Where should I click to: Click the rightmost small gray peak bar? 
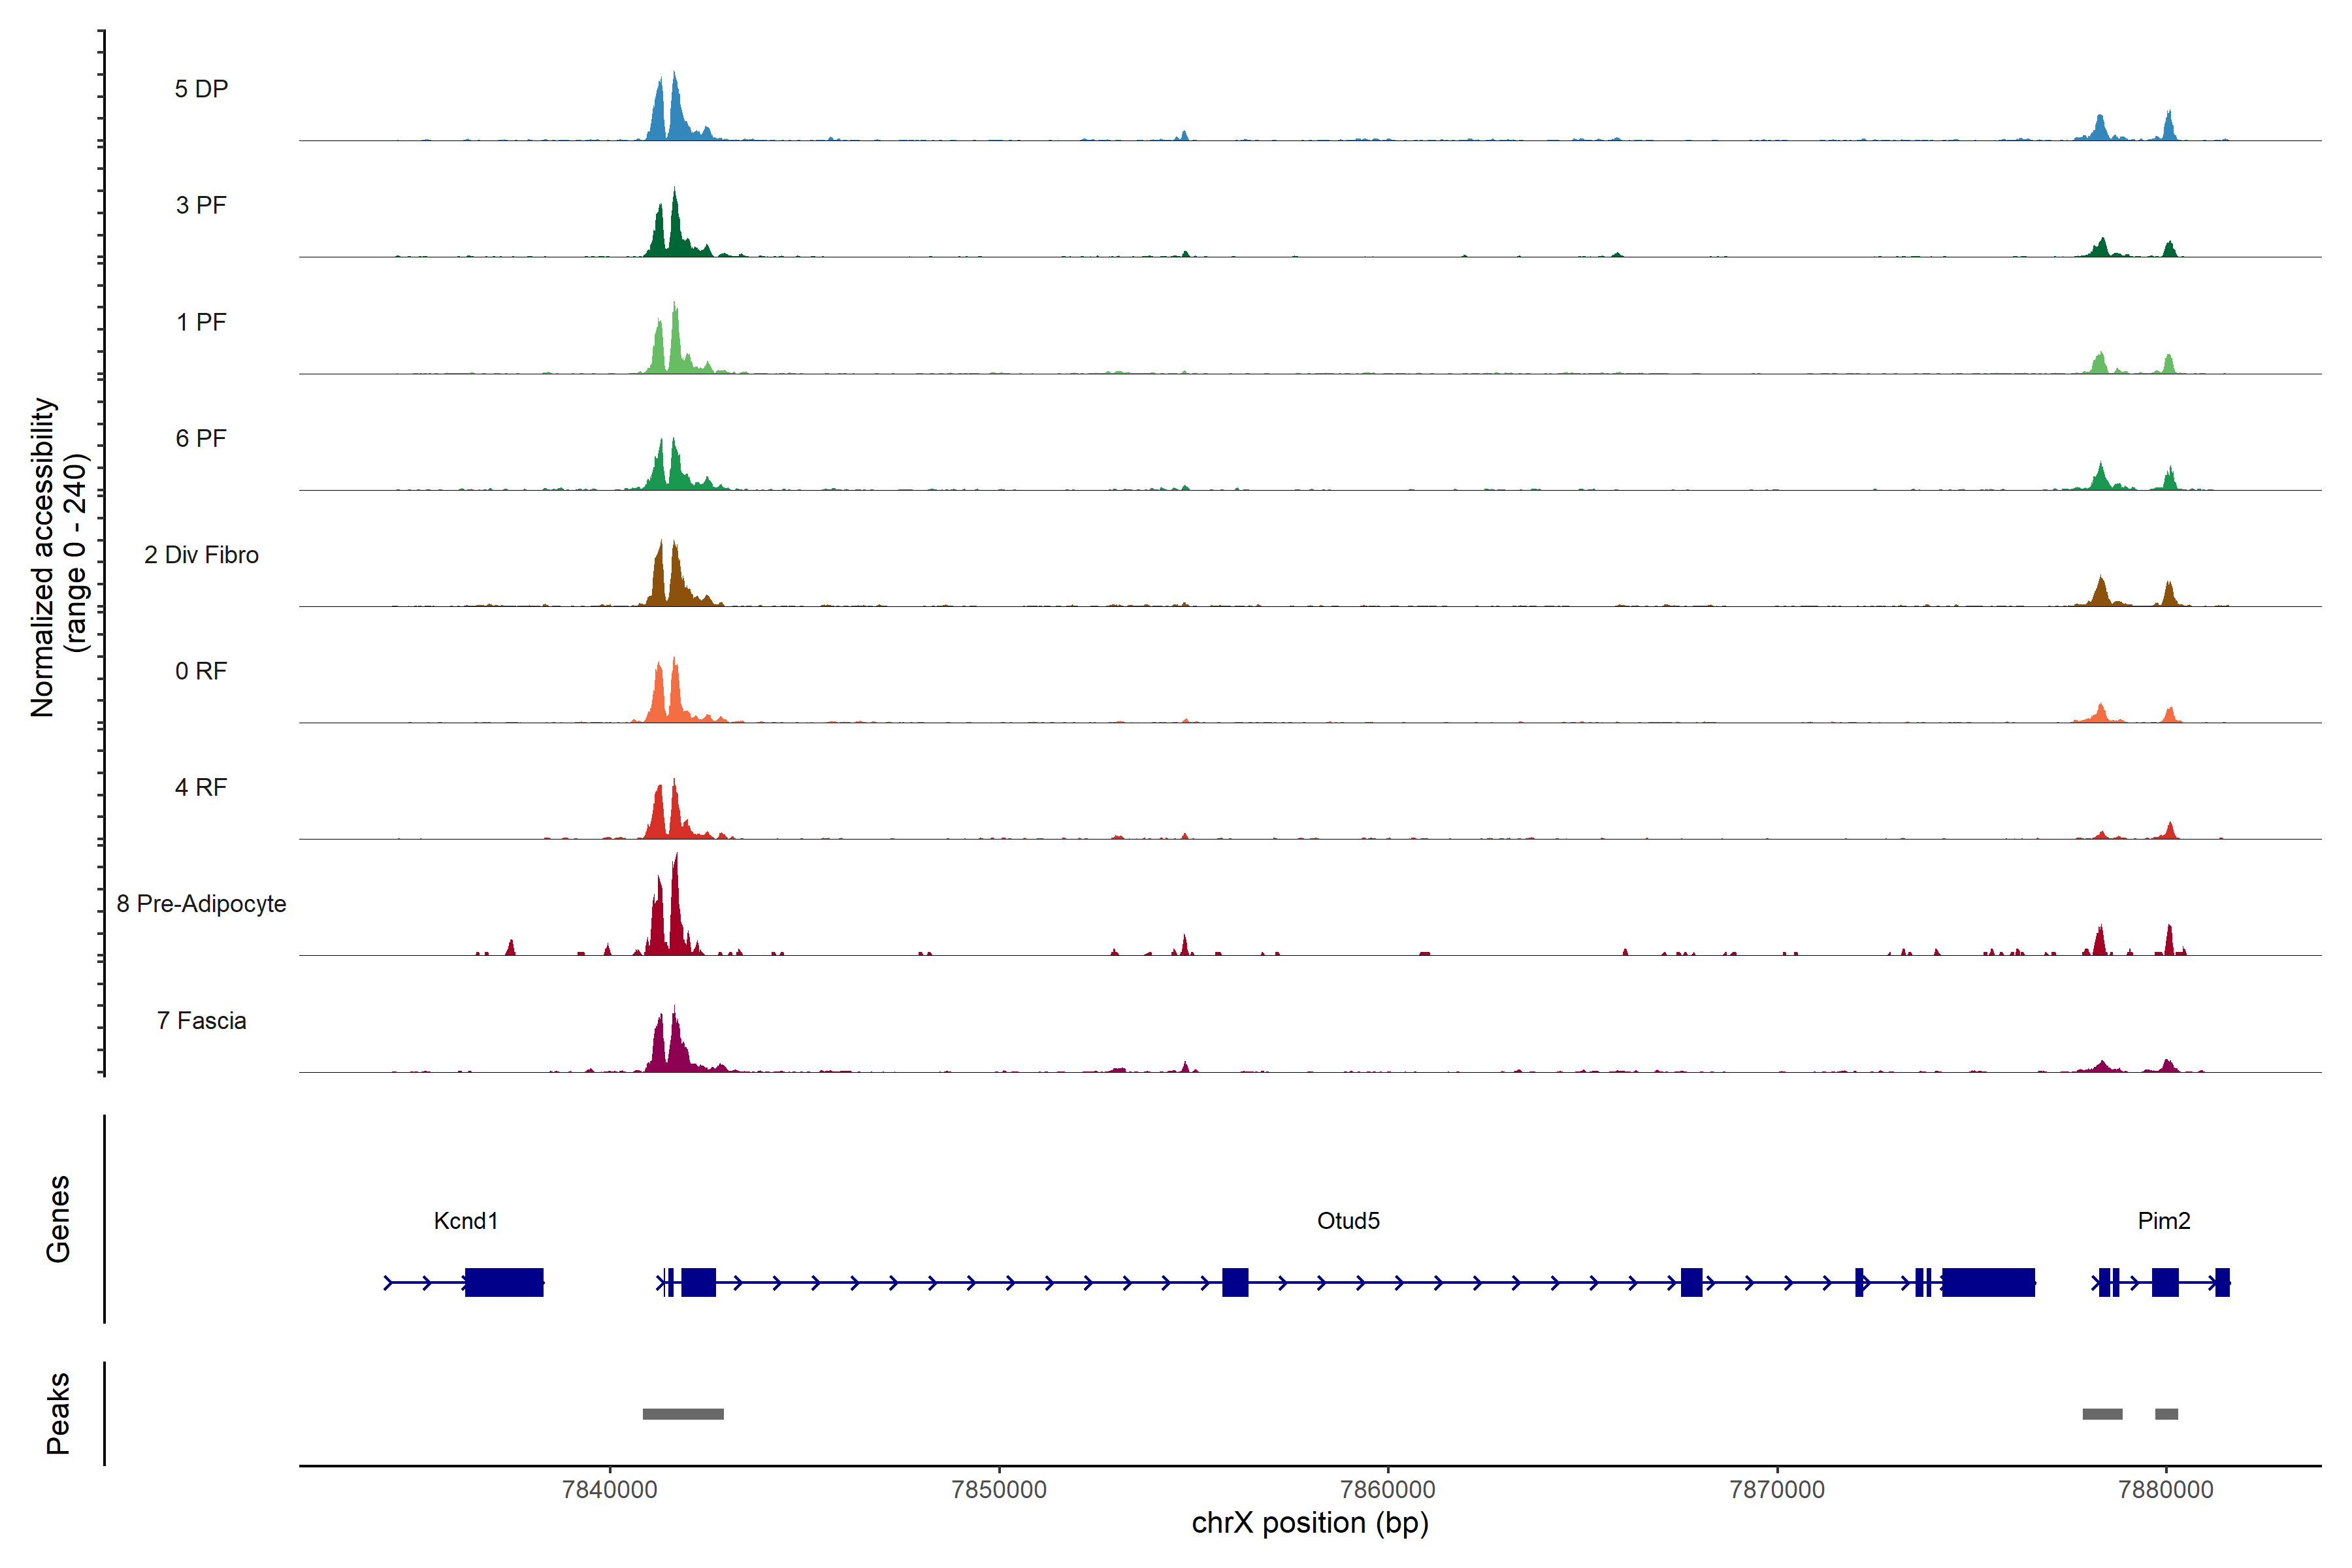(2166, 1413)
